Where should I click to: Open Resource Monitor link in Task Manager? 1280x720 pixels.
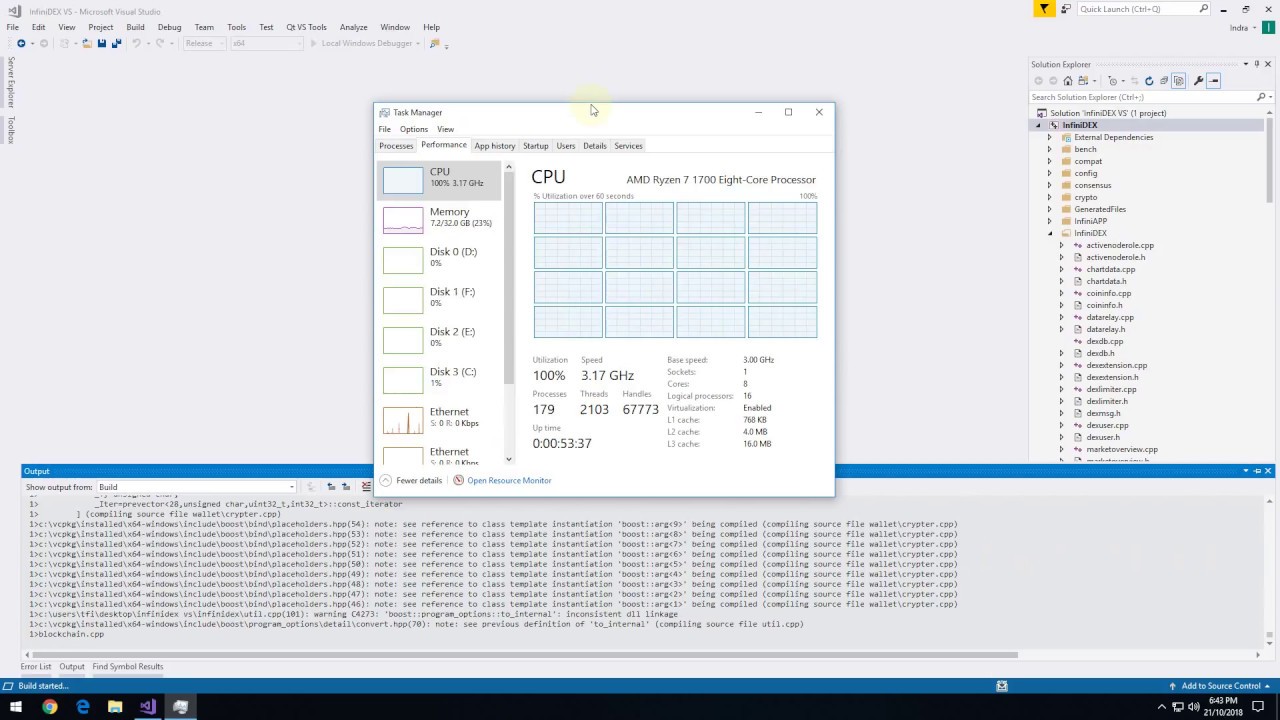click(509, 481)
